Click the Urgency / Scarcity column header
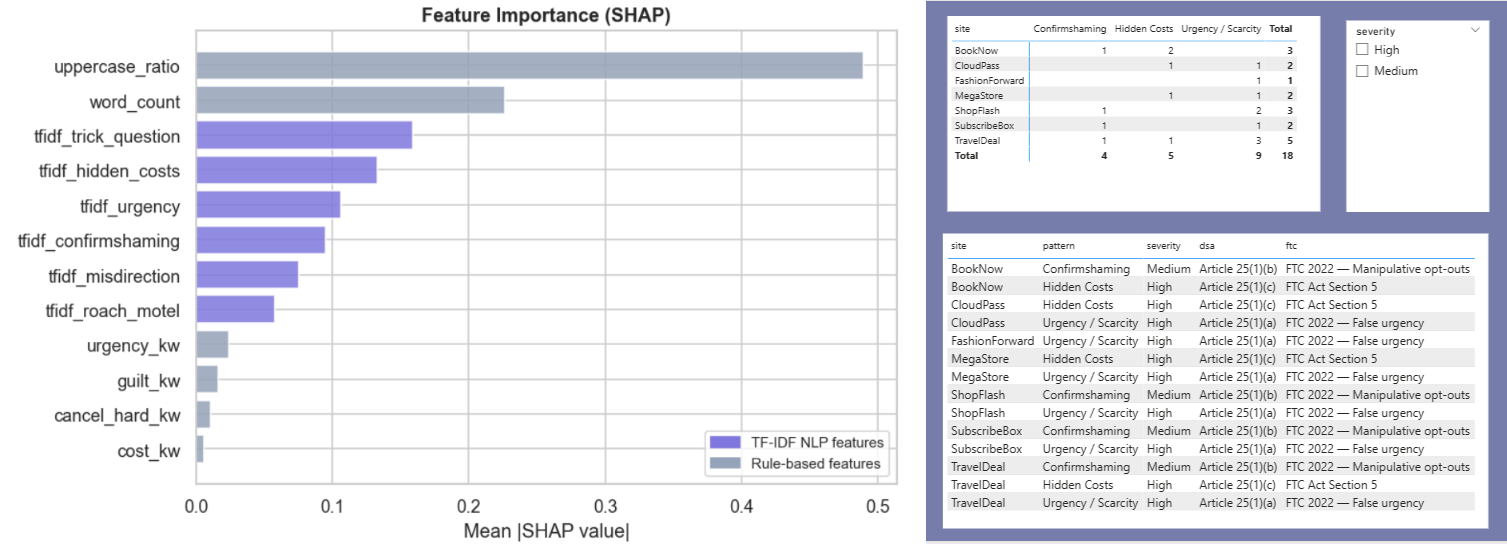The height and width of the screenshot is (544, 1507). click(x=1221, y=29)
